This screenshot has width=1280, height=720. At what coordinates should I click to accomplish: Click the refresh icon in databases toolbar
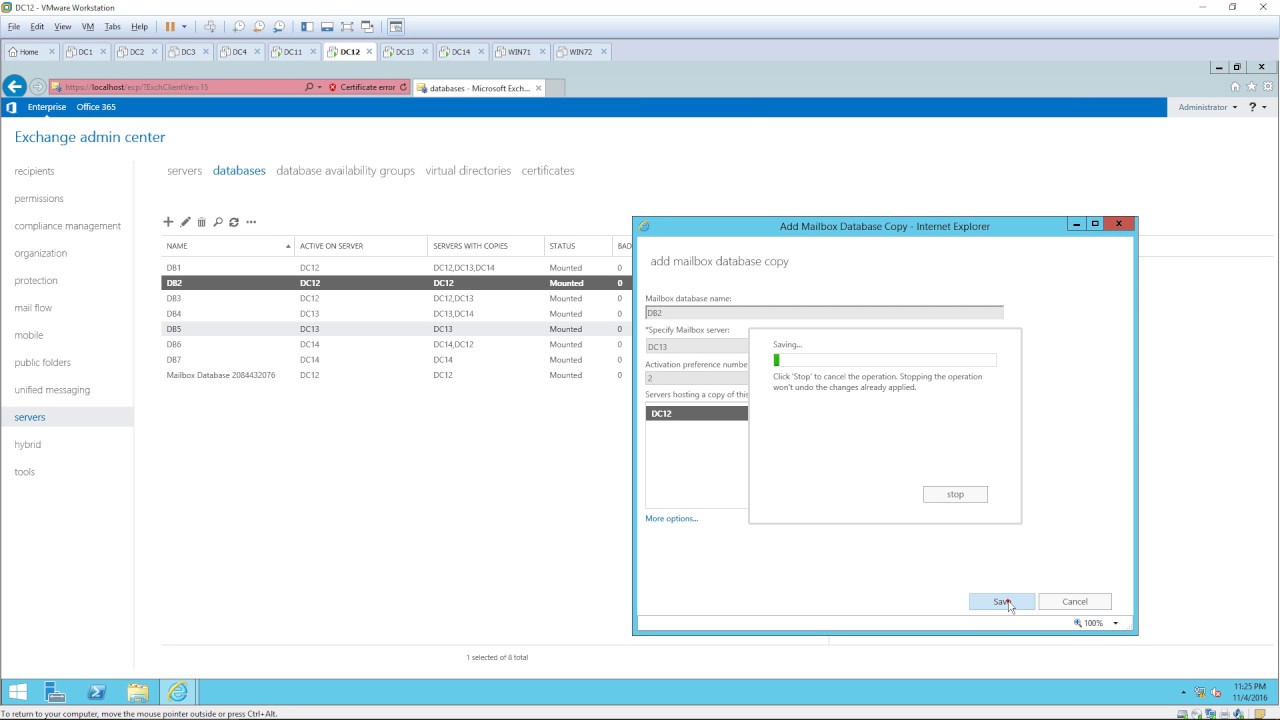click(234, 222)
